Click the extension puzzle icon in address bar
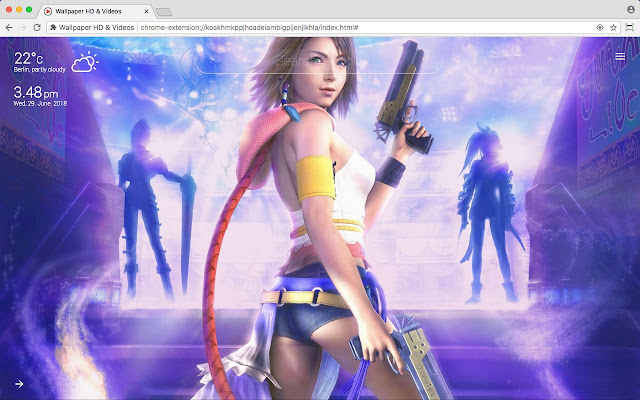Image resolution: width=640 pixels, height=400 pixels. (53, 27)
